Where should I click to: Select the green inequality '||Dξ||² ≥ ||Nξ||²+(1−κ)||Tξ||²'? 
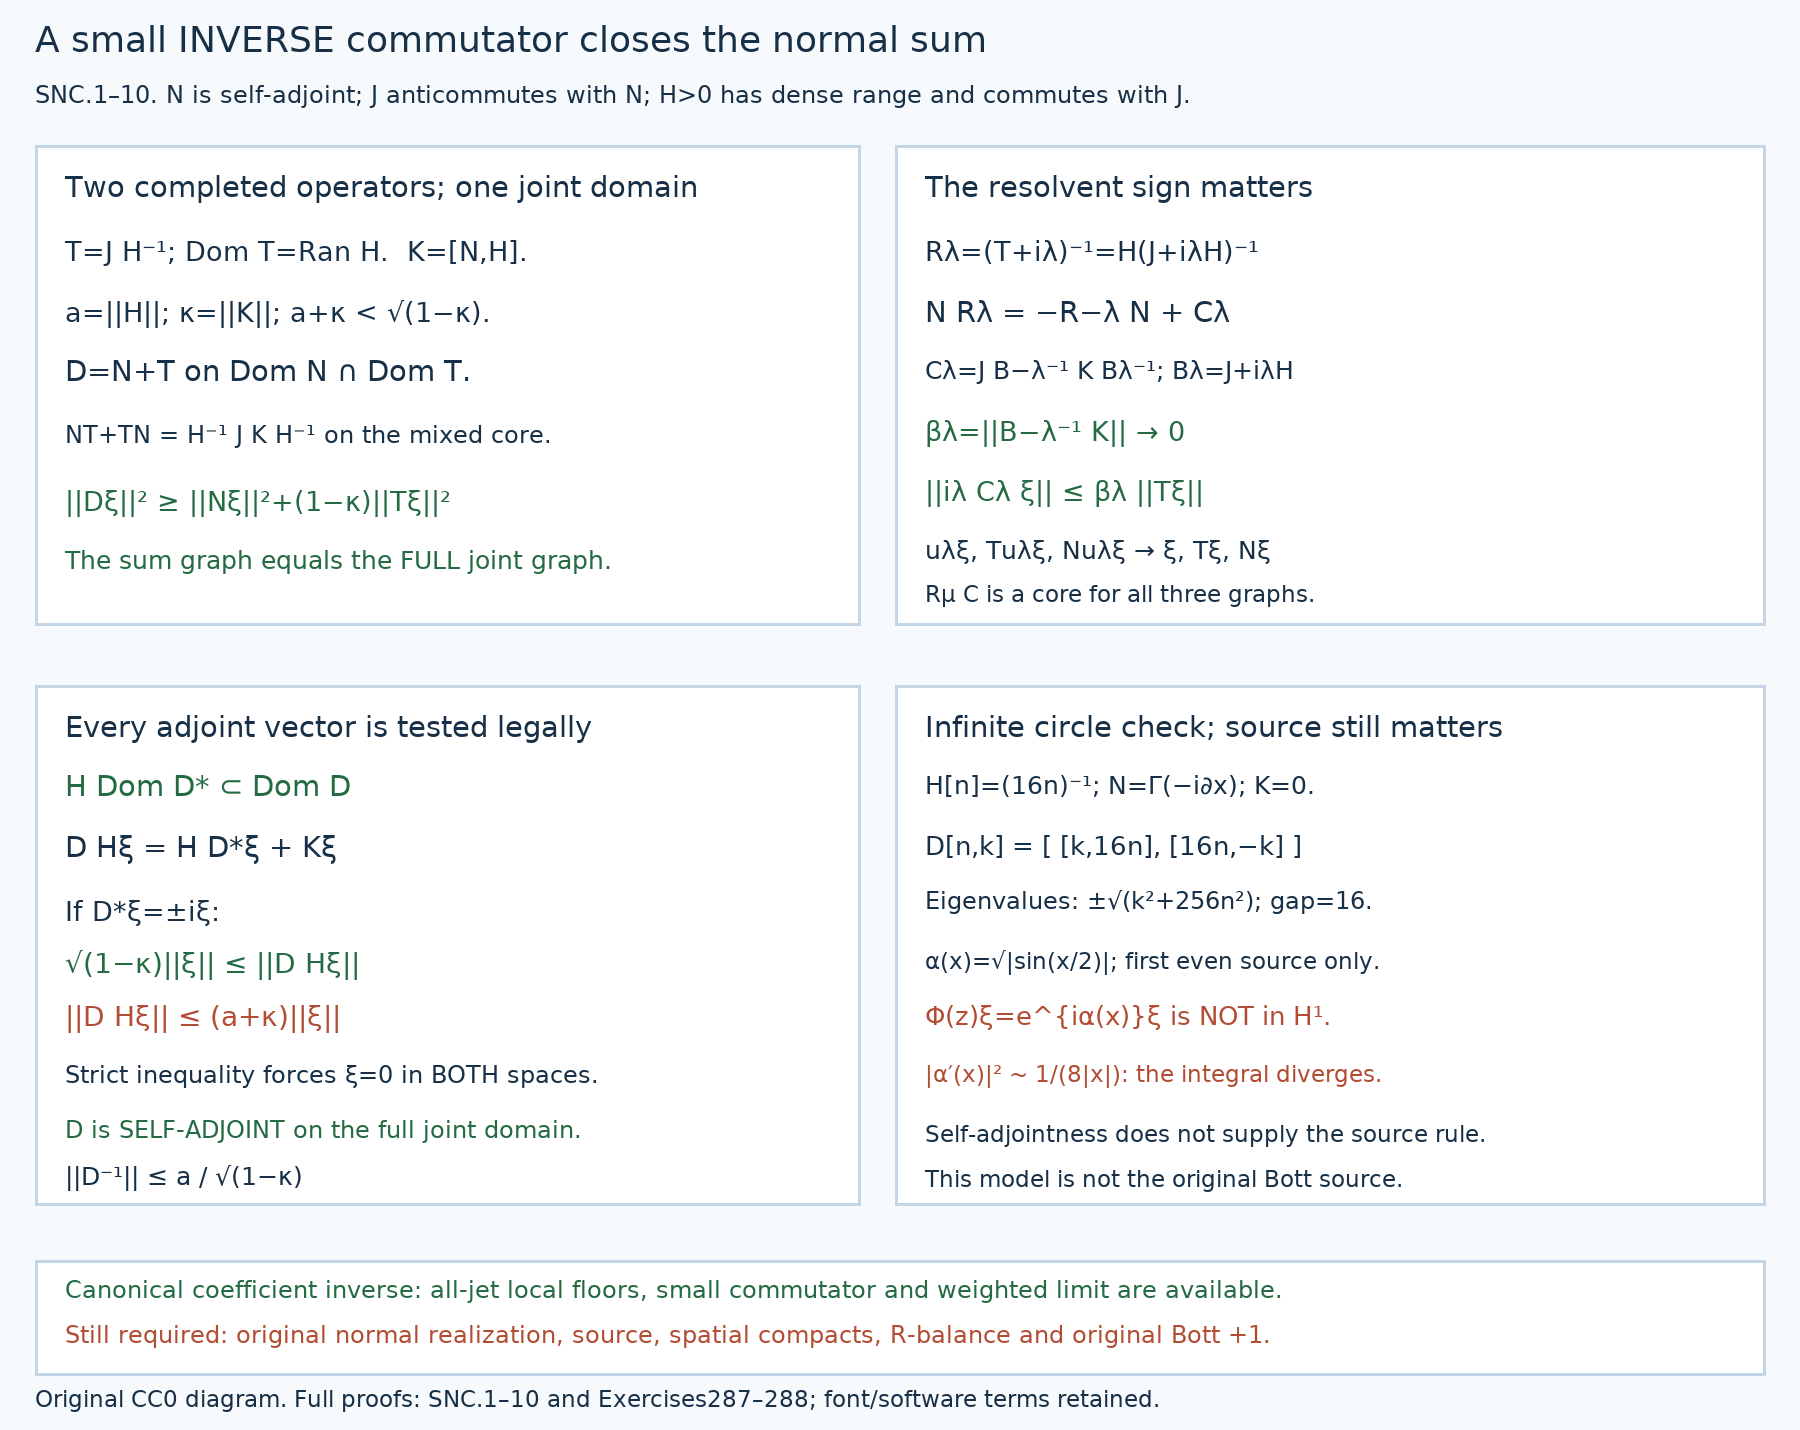click(x=257, y=502)
